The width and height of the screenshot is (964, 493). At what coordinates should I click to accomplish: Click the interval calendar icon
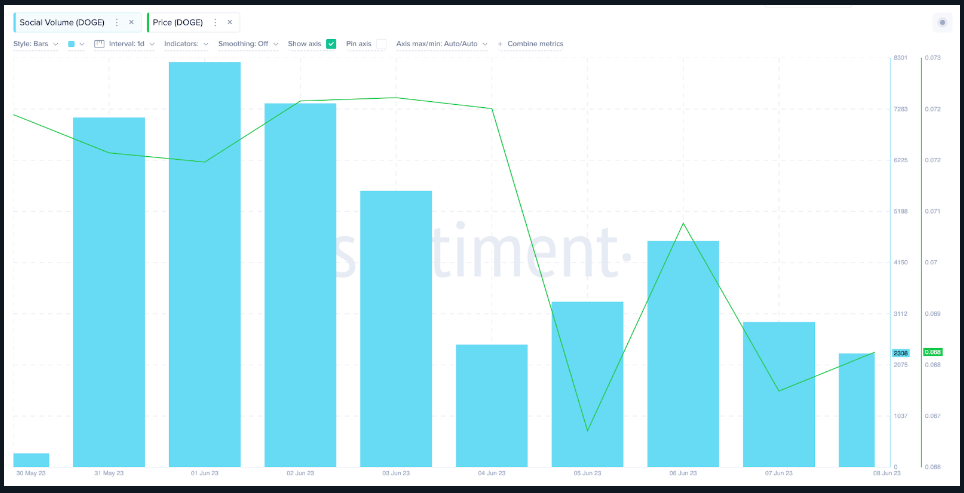[99, 44]
